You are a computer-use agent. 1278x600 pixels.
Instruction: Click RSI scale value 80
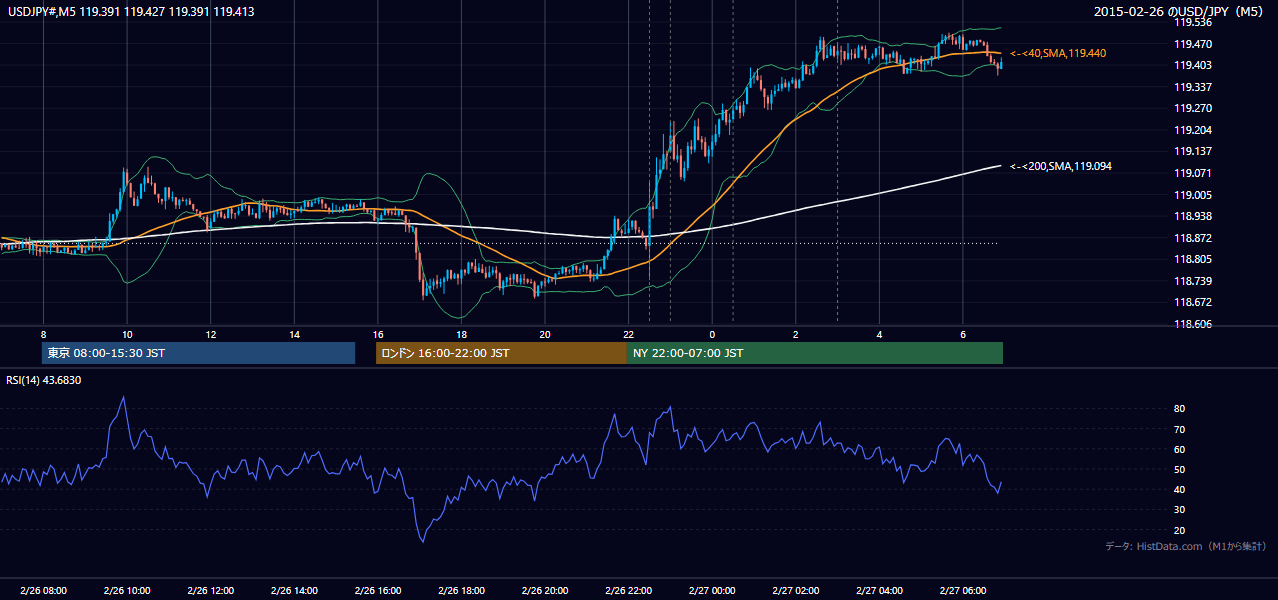click(x=1180, y=409)
